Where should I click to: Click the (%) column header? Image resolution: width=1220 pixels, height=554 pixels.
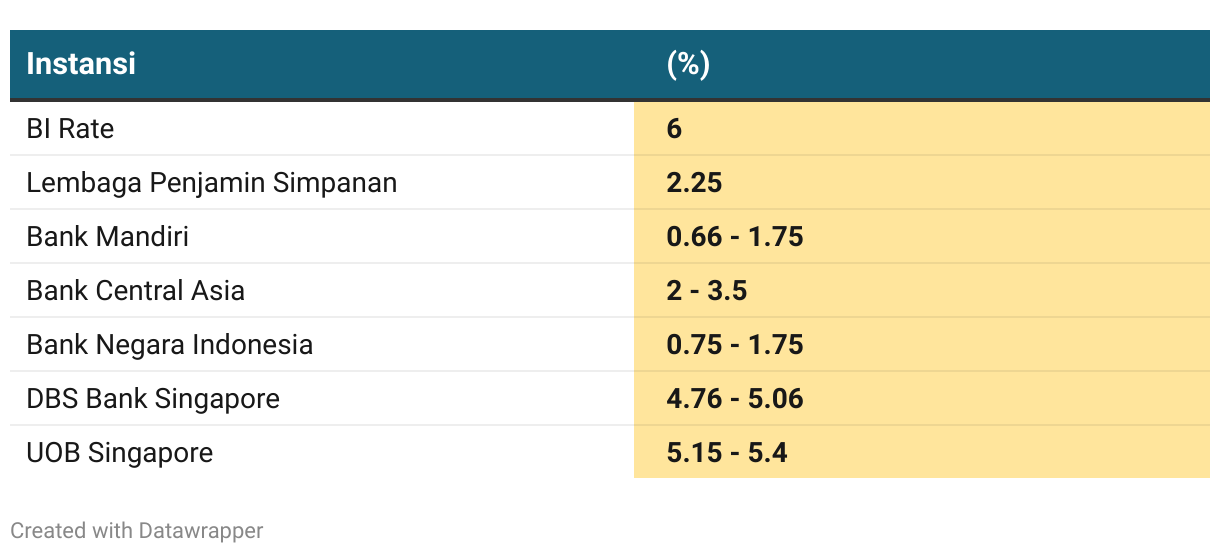(x=688, y=64)
